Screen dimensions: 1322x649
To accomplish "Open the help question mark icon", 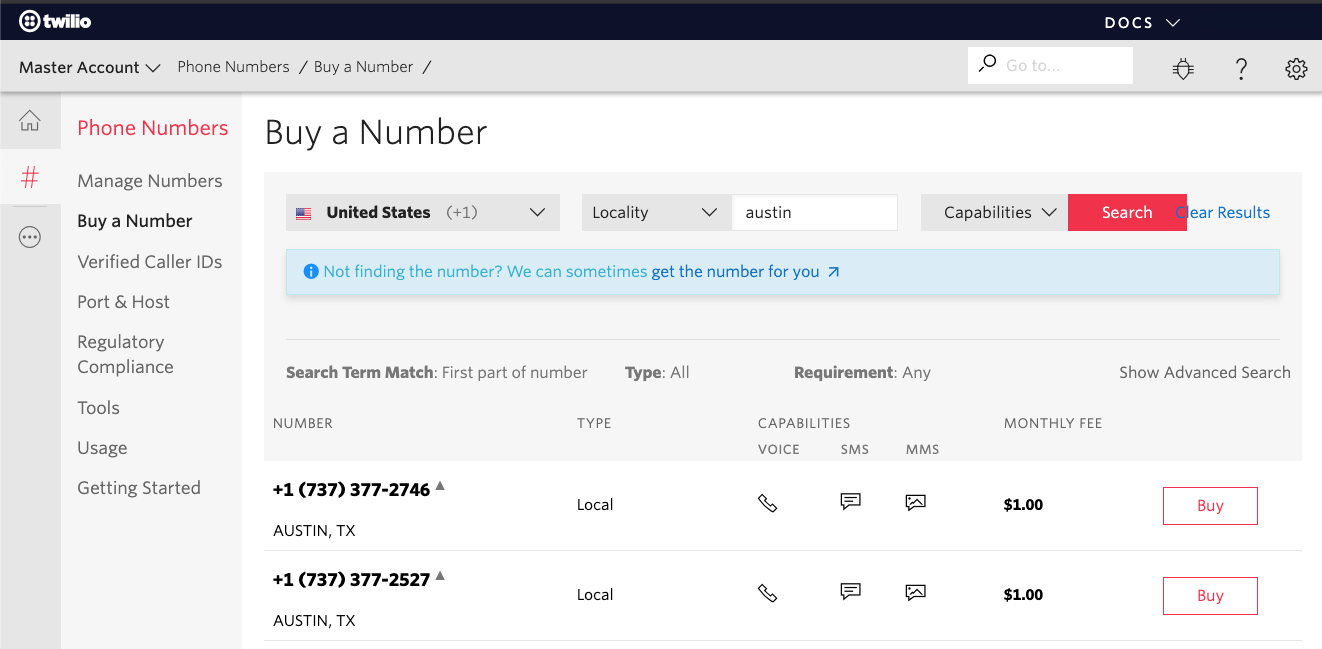I will (1241, 68).
